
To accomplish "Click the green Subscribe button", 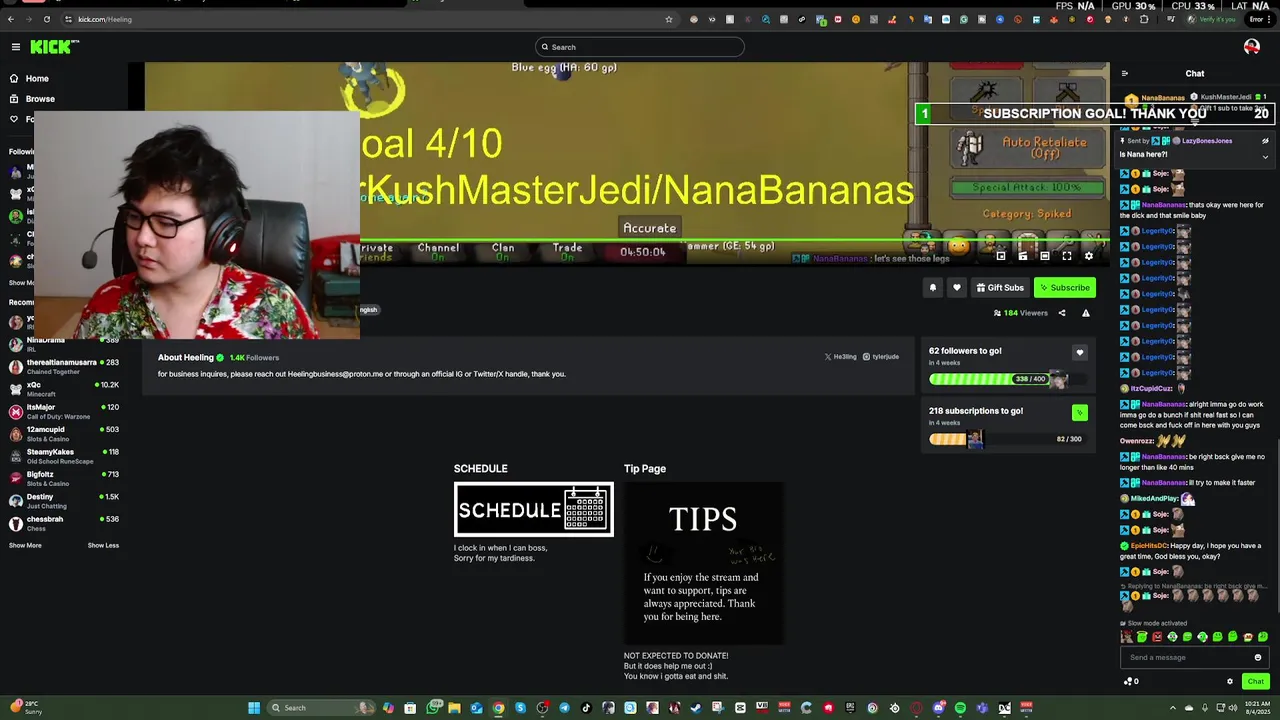I will [1065, 288].
